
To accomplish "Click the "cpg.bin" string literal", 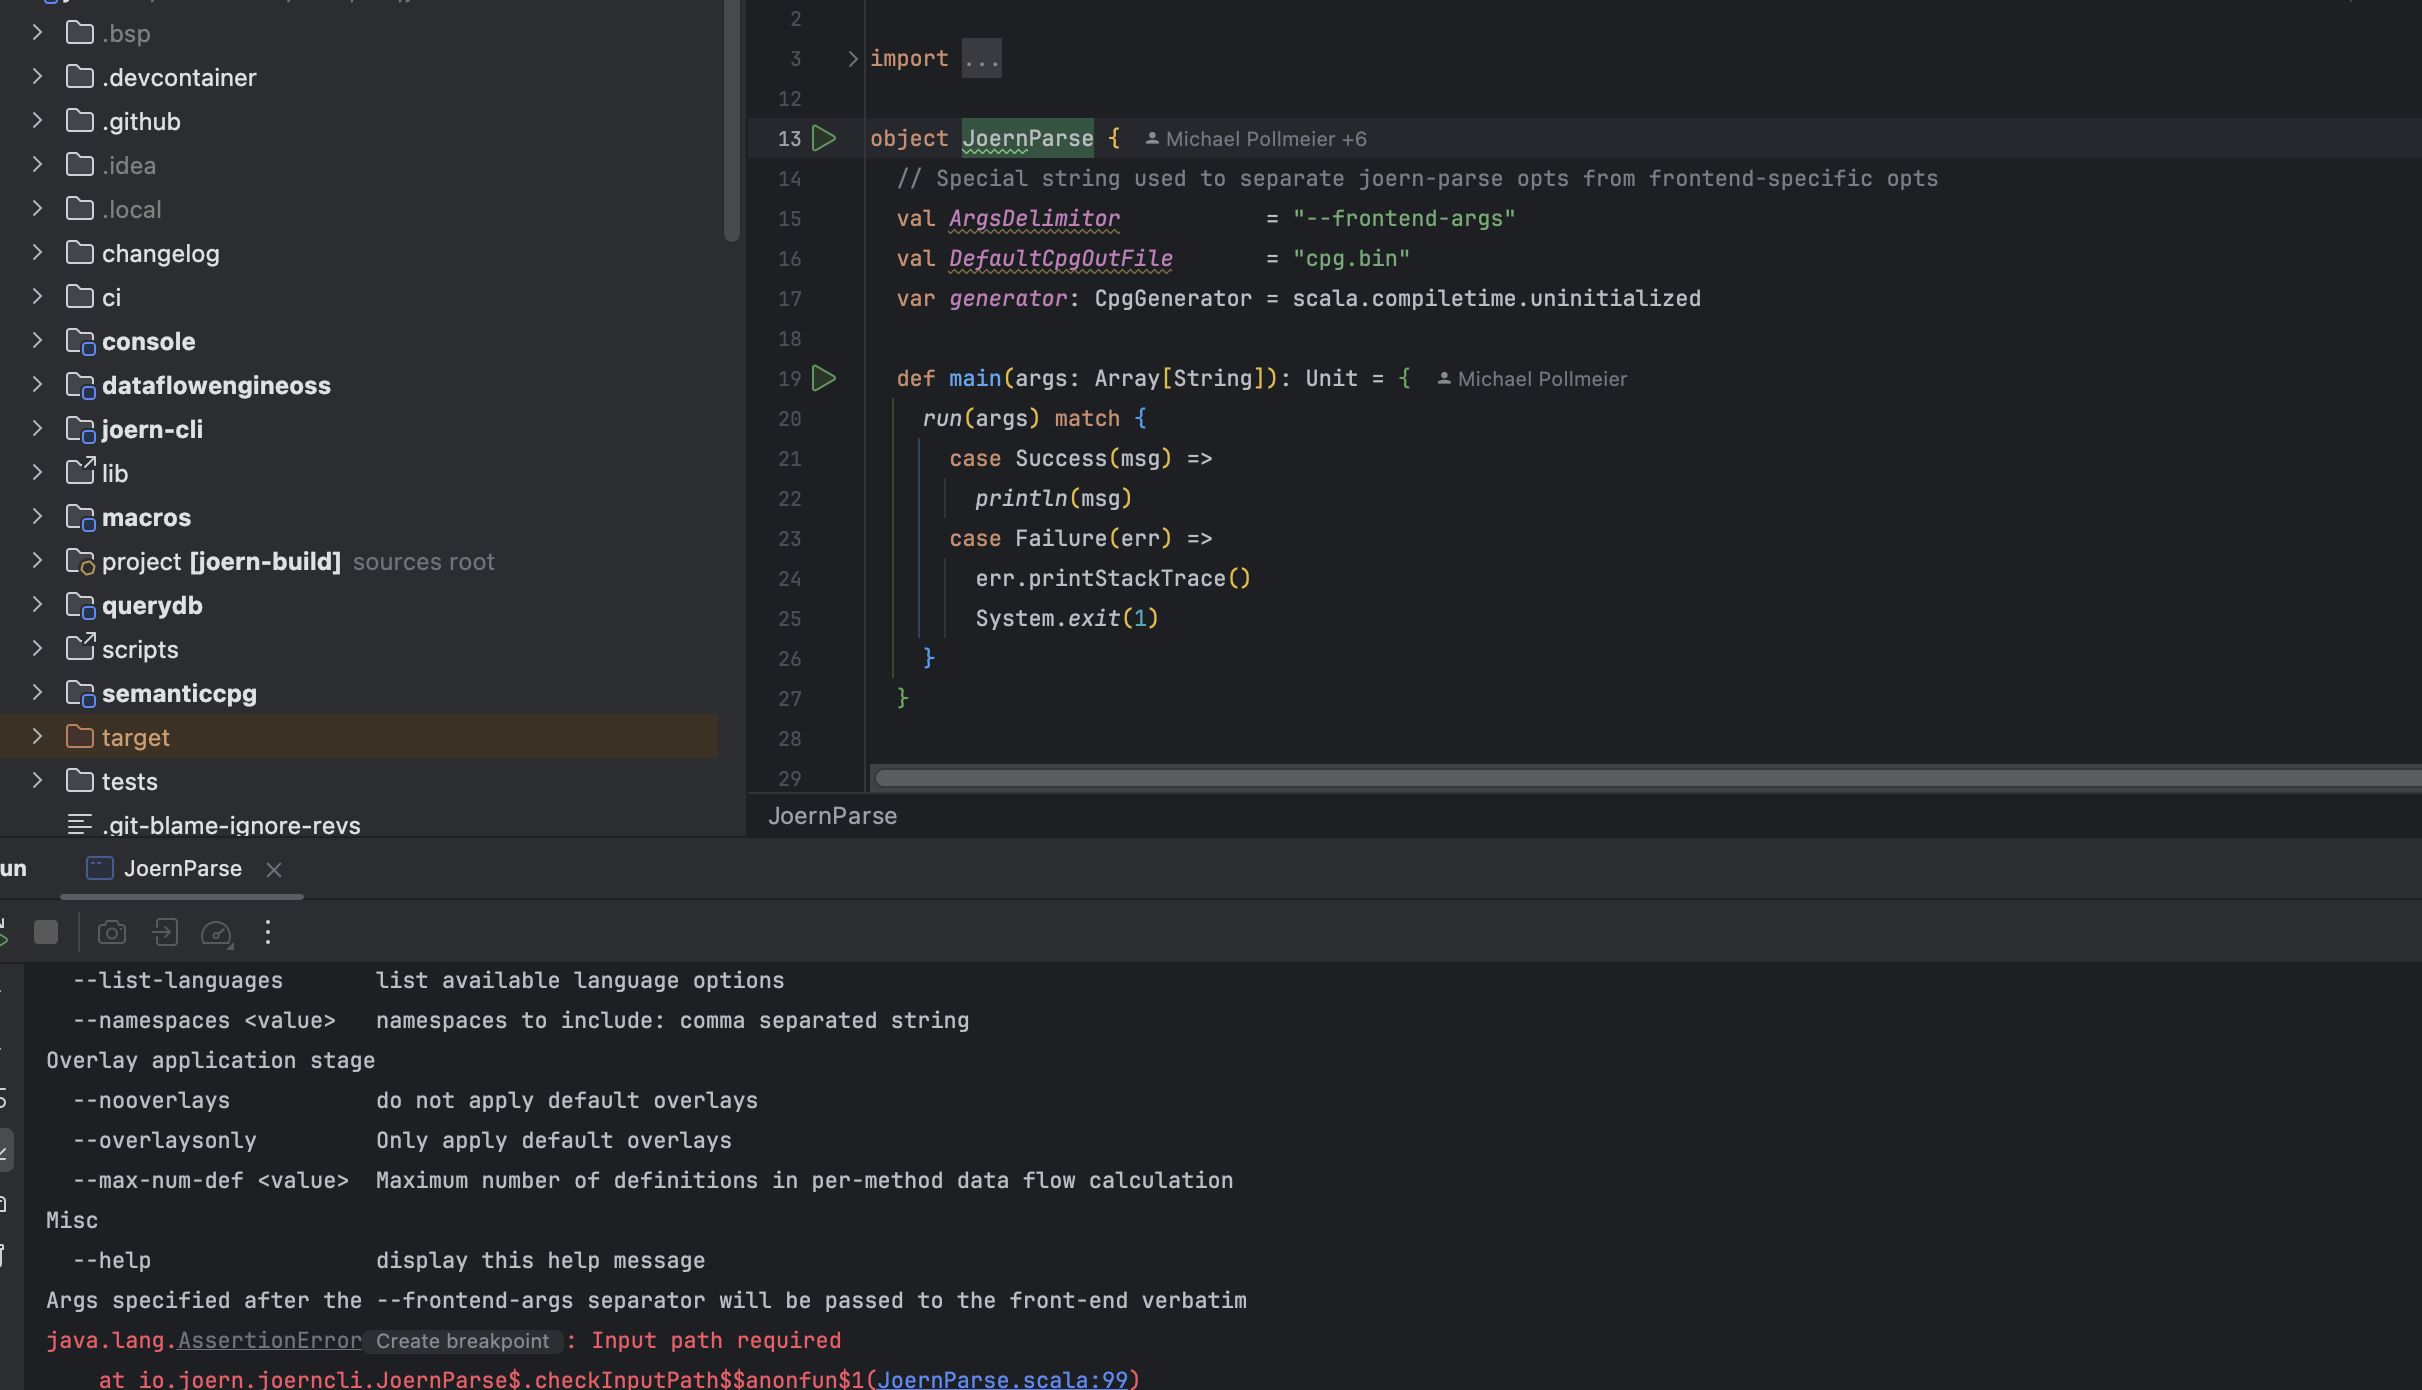I will [x=1351, y=258].
